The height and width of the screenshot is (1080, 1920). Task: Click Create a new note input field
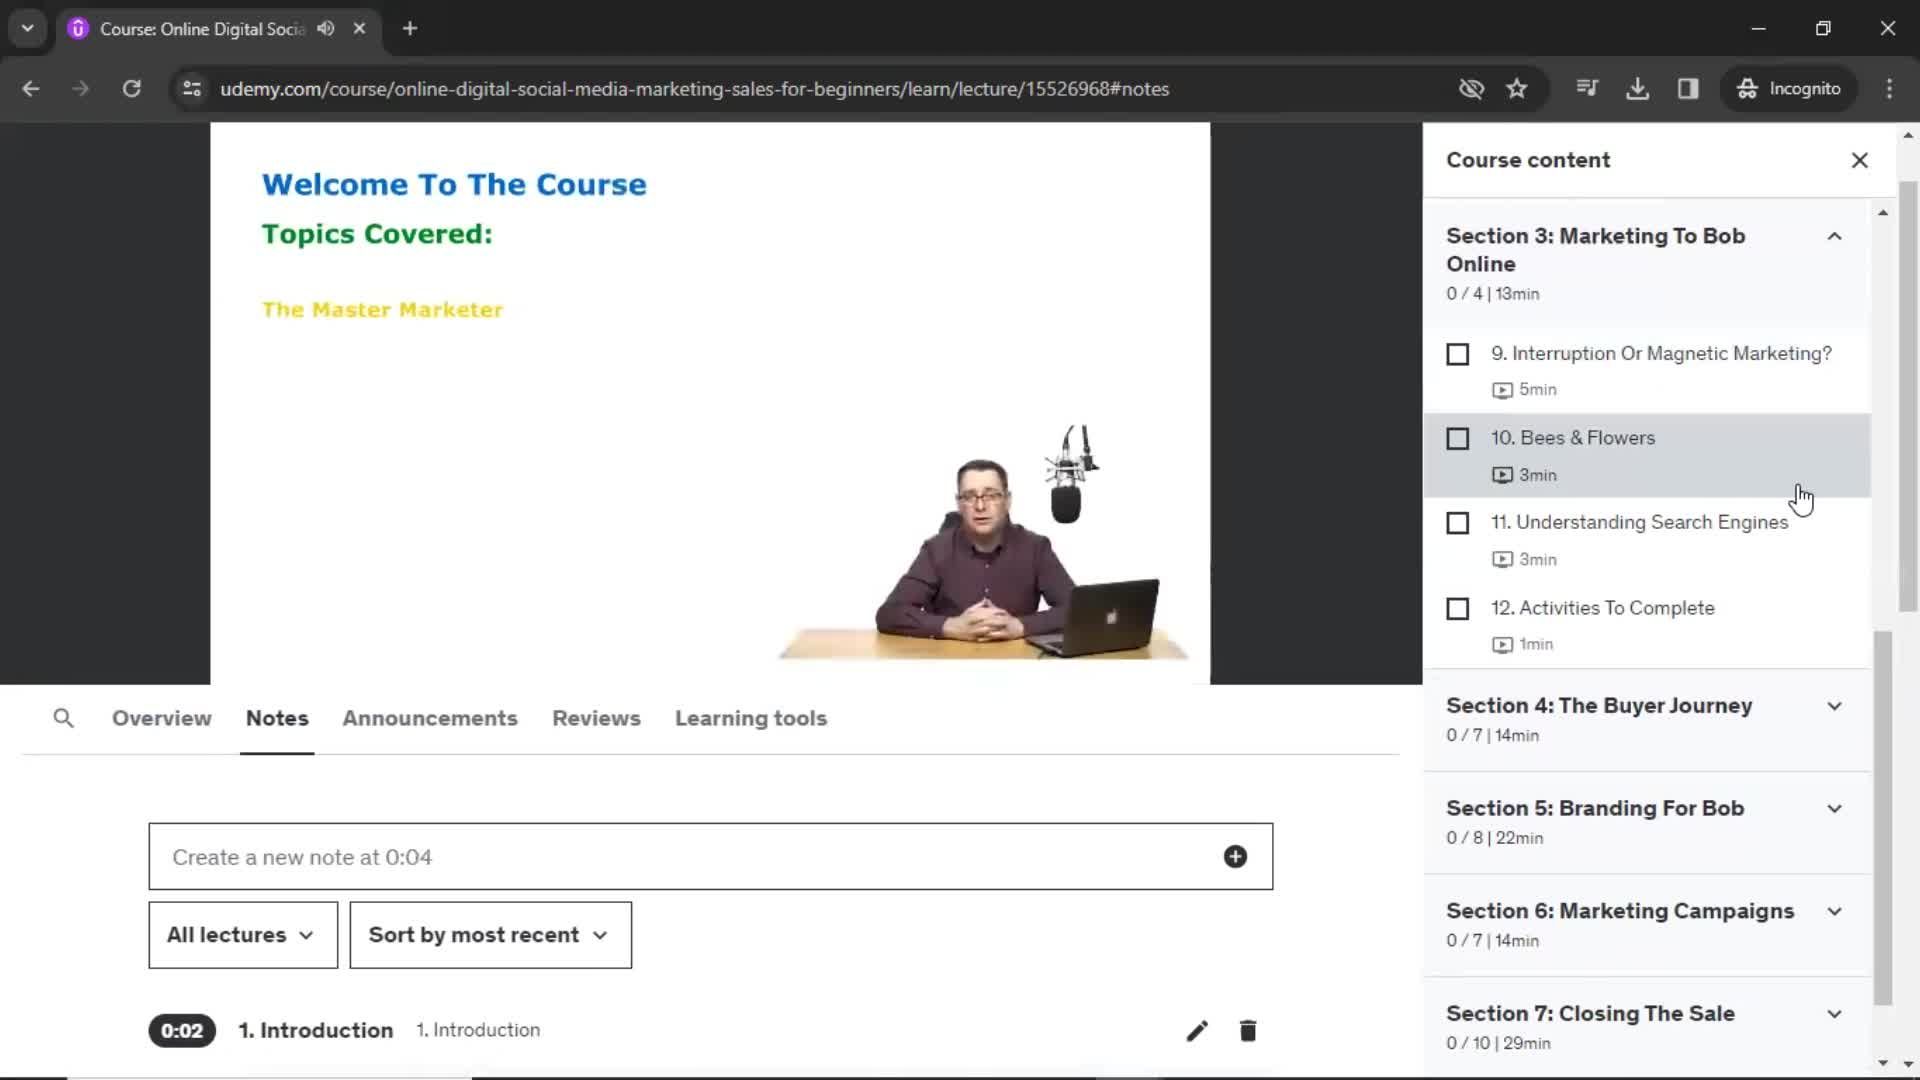point(709,857)
